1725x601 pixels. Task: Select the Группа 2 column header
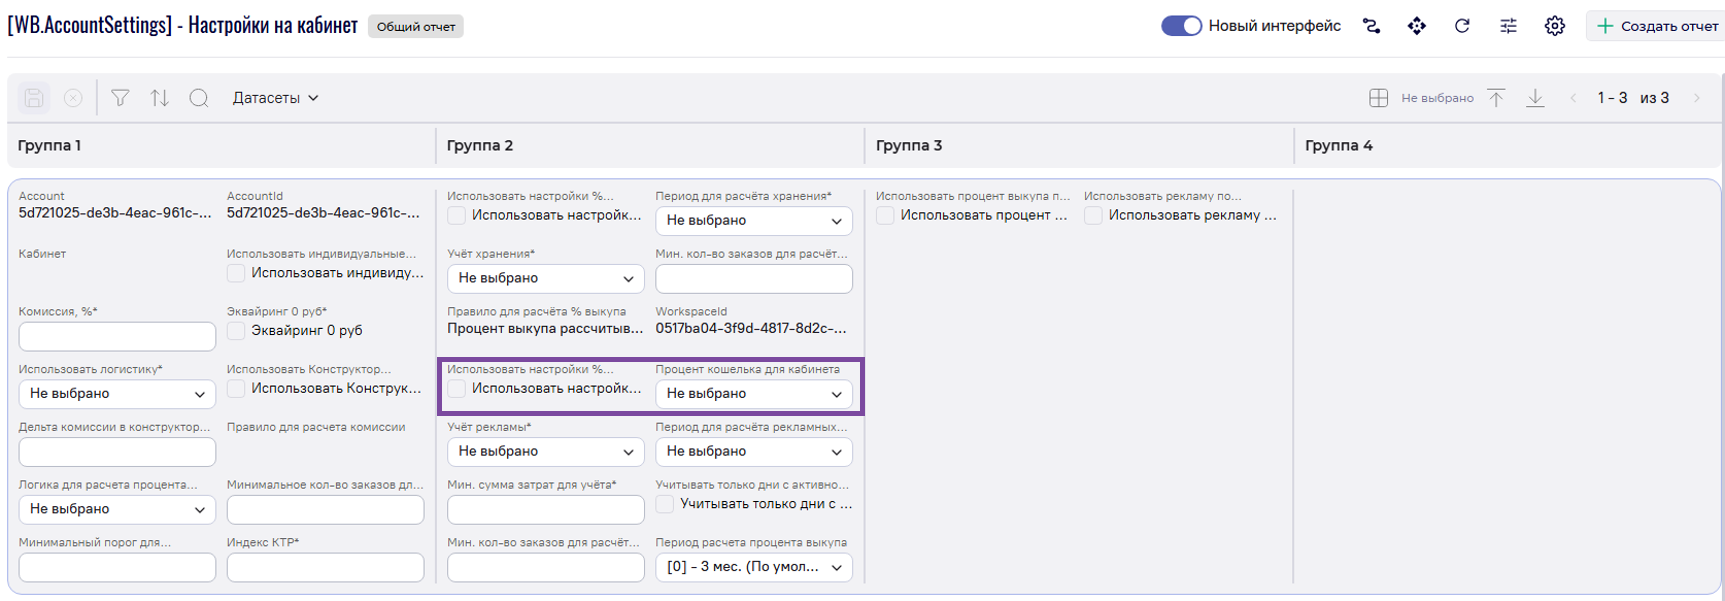click(x=480, y=146)
